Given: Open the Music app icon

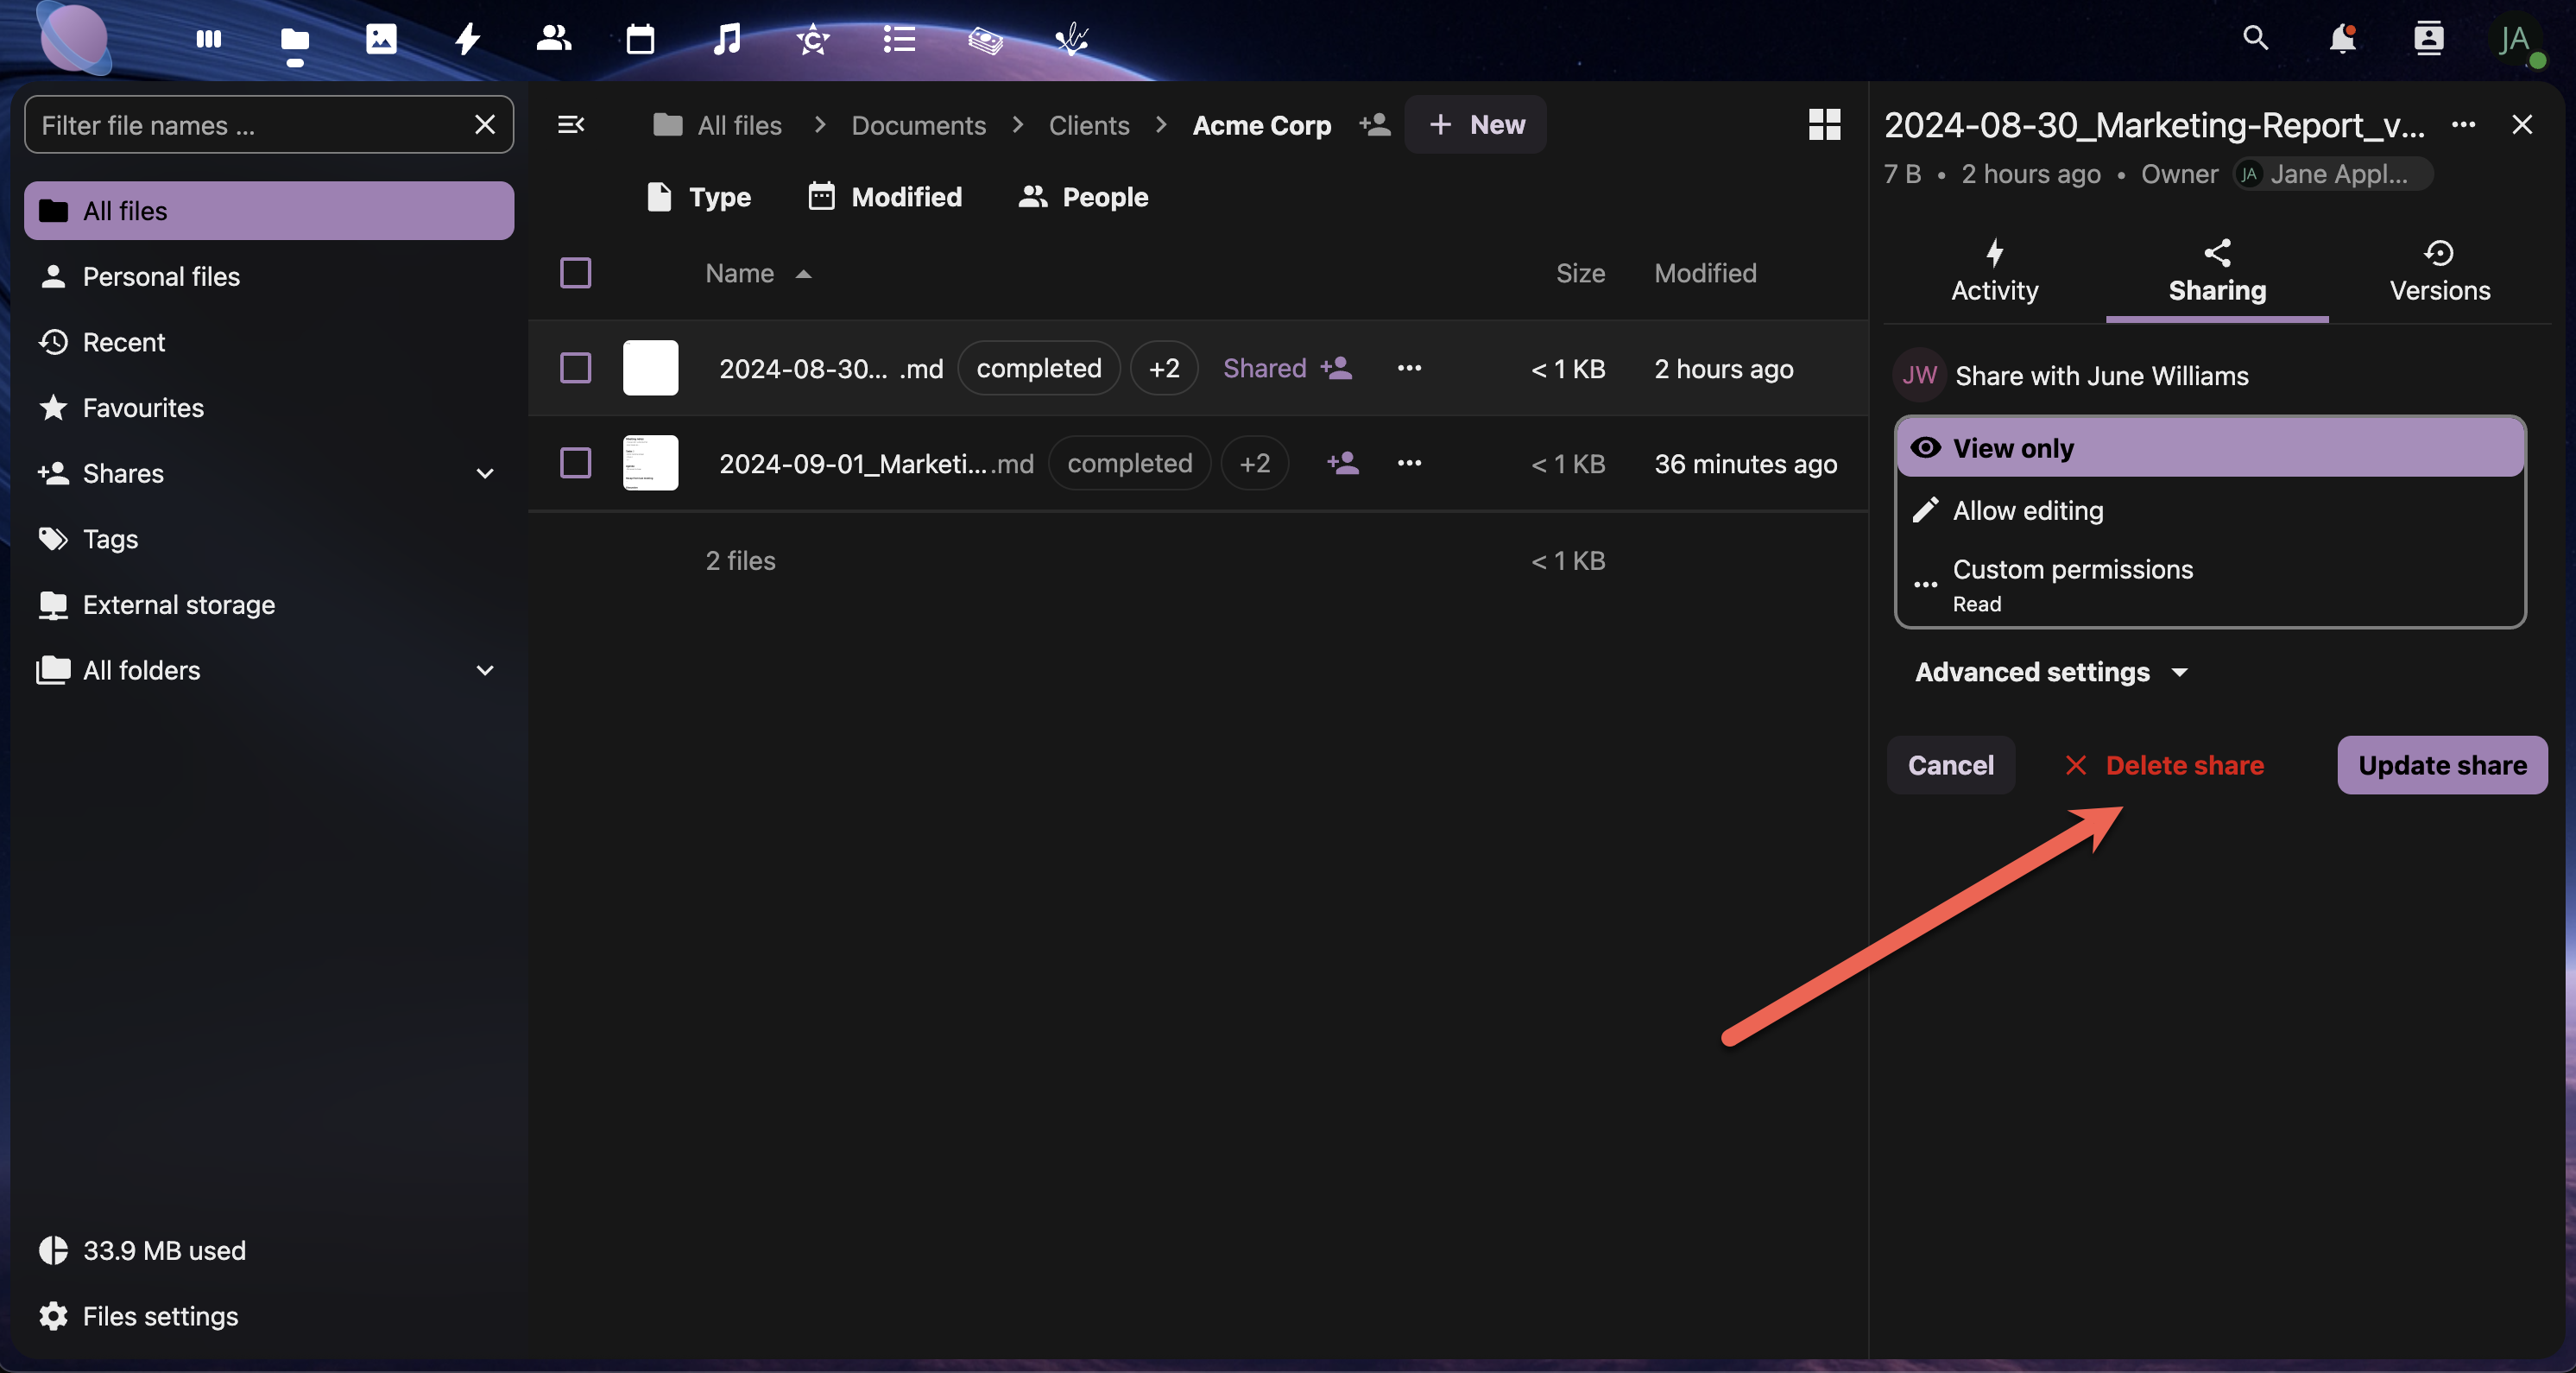Looking at the screenshot, I should pos(727,39).
